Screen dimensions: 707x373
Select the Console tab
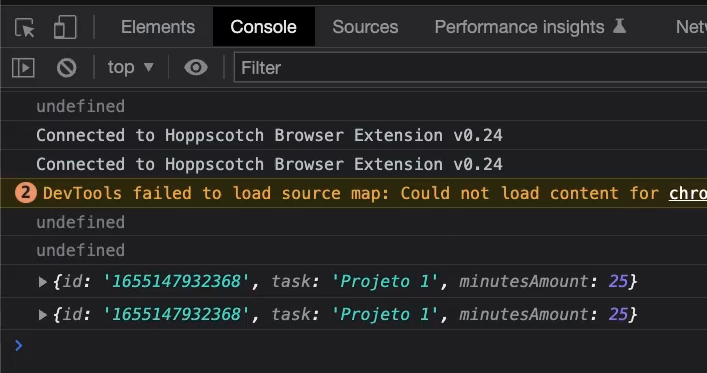pos(264,27)
